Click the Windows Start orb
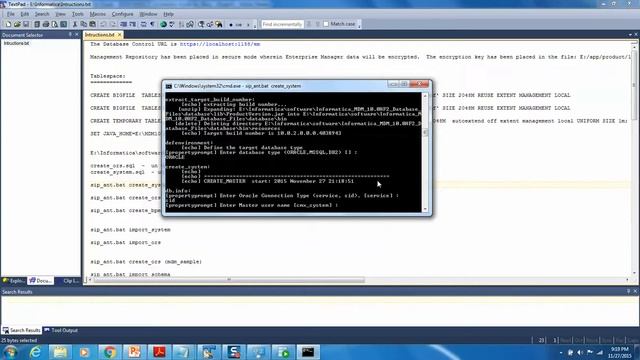 (10, 352)
